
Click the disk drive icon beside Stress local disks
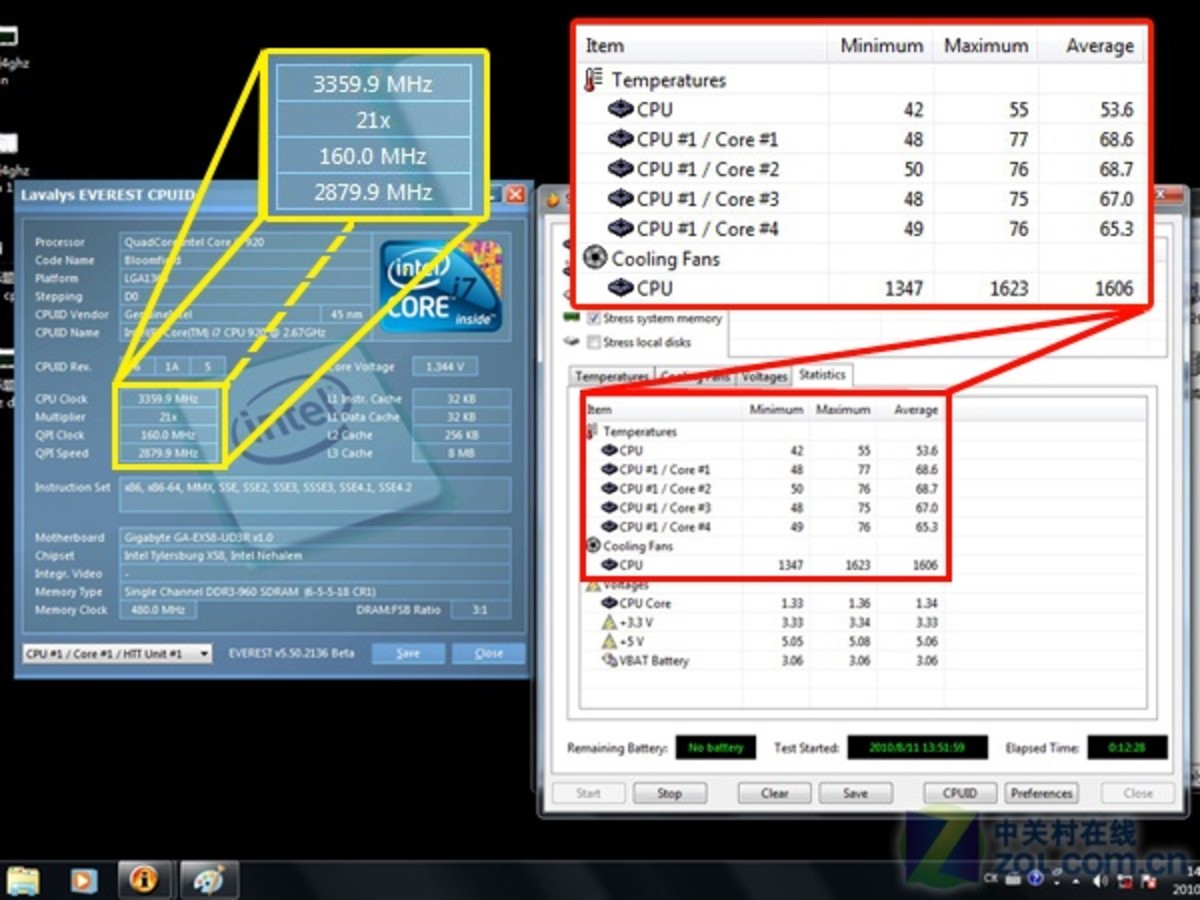(572, 342)
